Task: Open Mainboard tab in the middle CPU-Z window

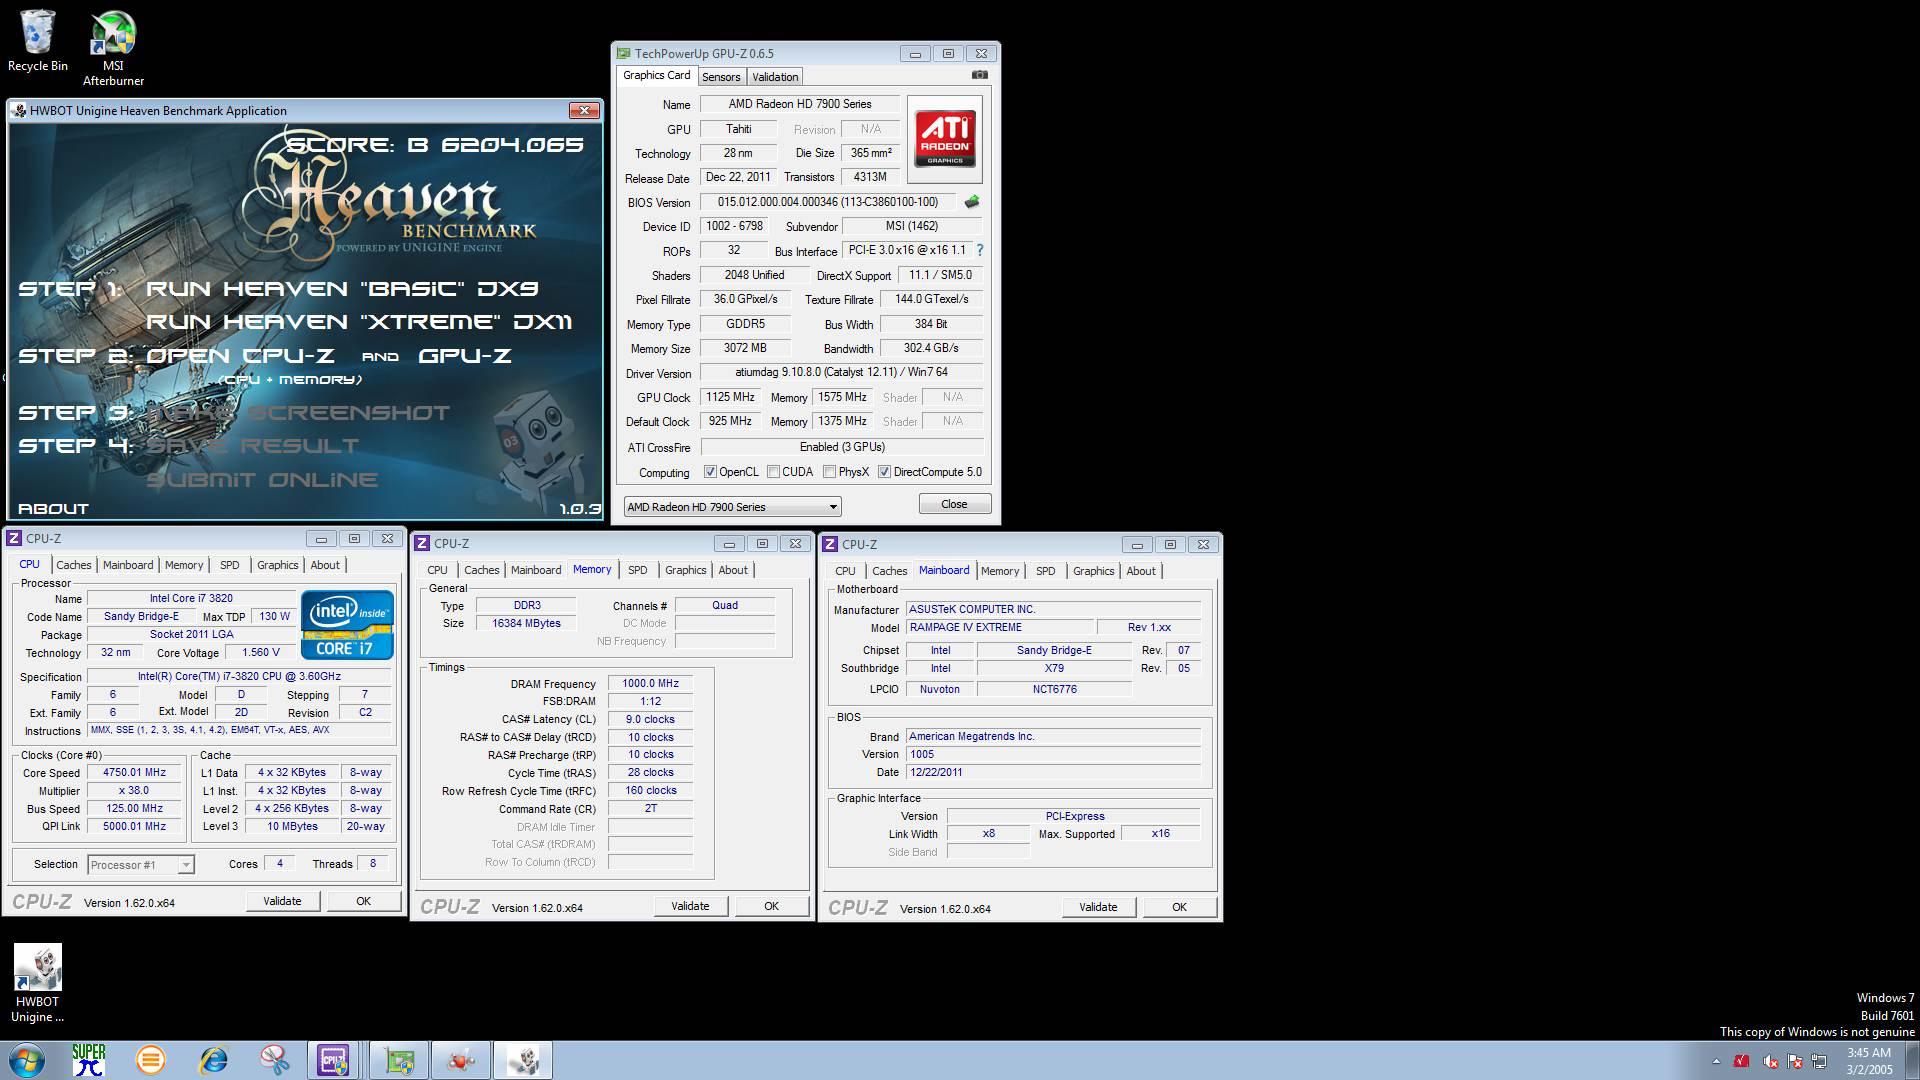Action: 536,570
